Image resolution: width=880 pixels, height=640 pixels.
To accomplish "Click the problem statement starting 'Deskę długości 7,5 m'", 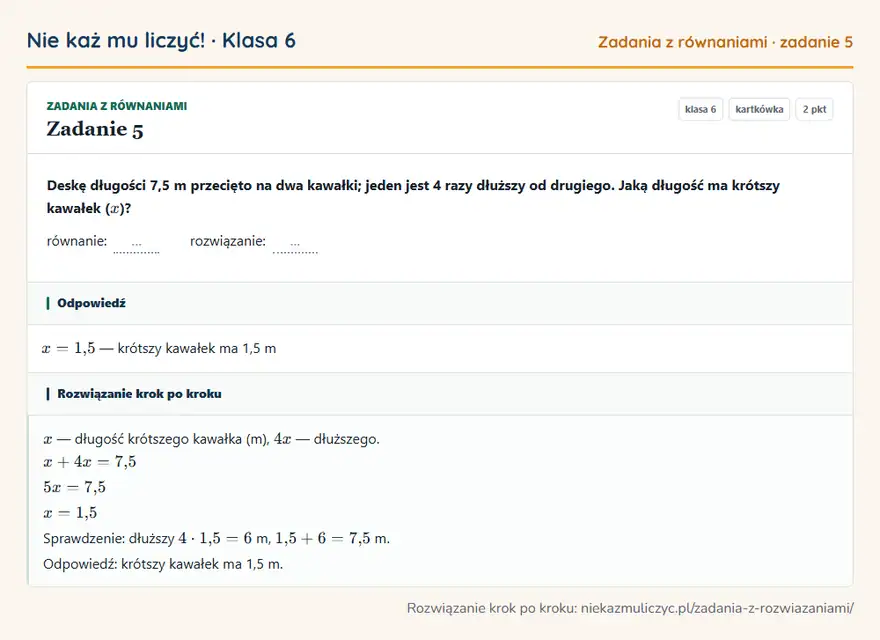I will pos(413,197).
